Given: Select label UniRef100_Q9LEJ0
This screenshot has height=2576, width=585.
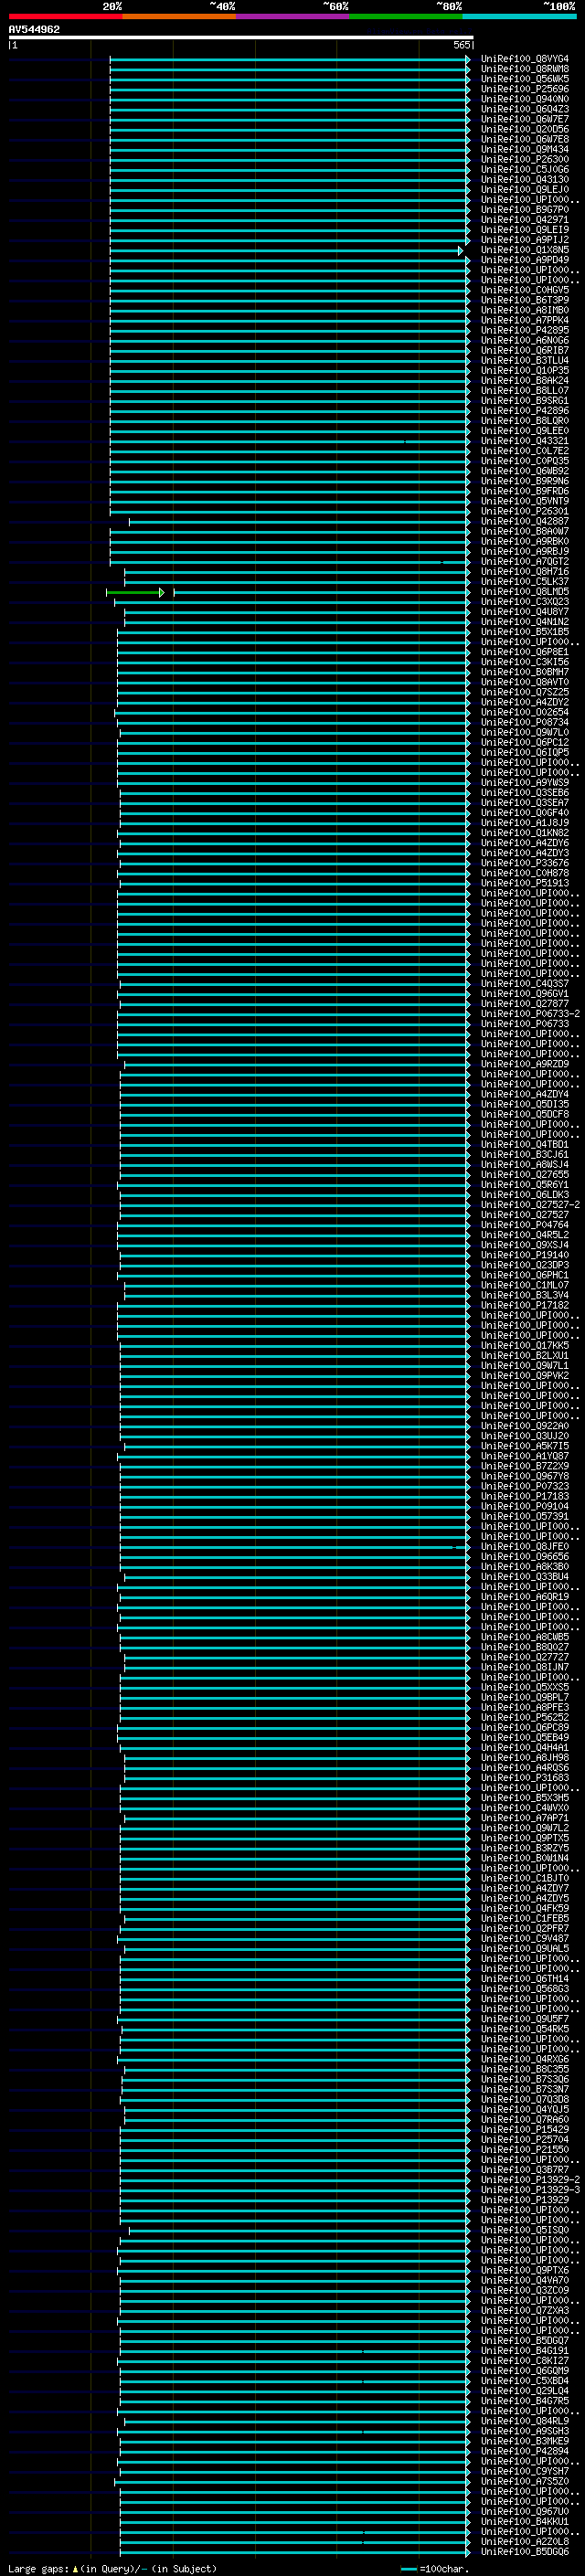Looking at the screenshot, I should 525,190.
